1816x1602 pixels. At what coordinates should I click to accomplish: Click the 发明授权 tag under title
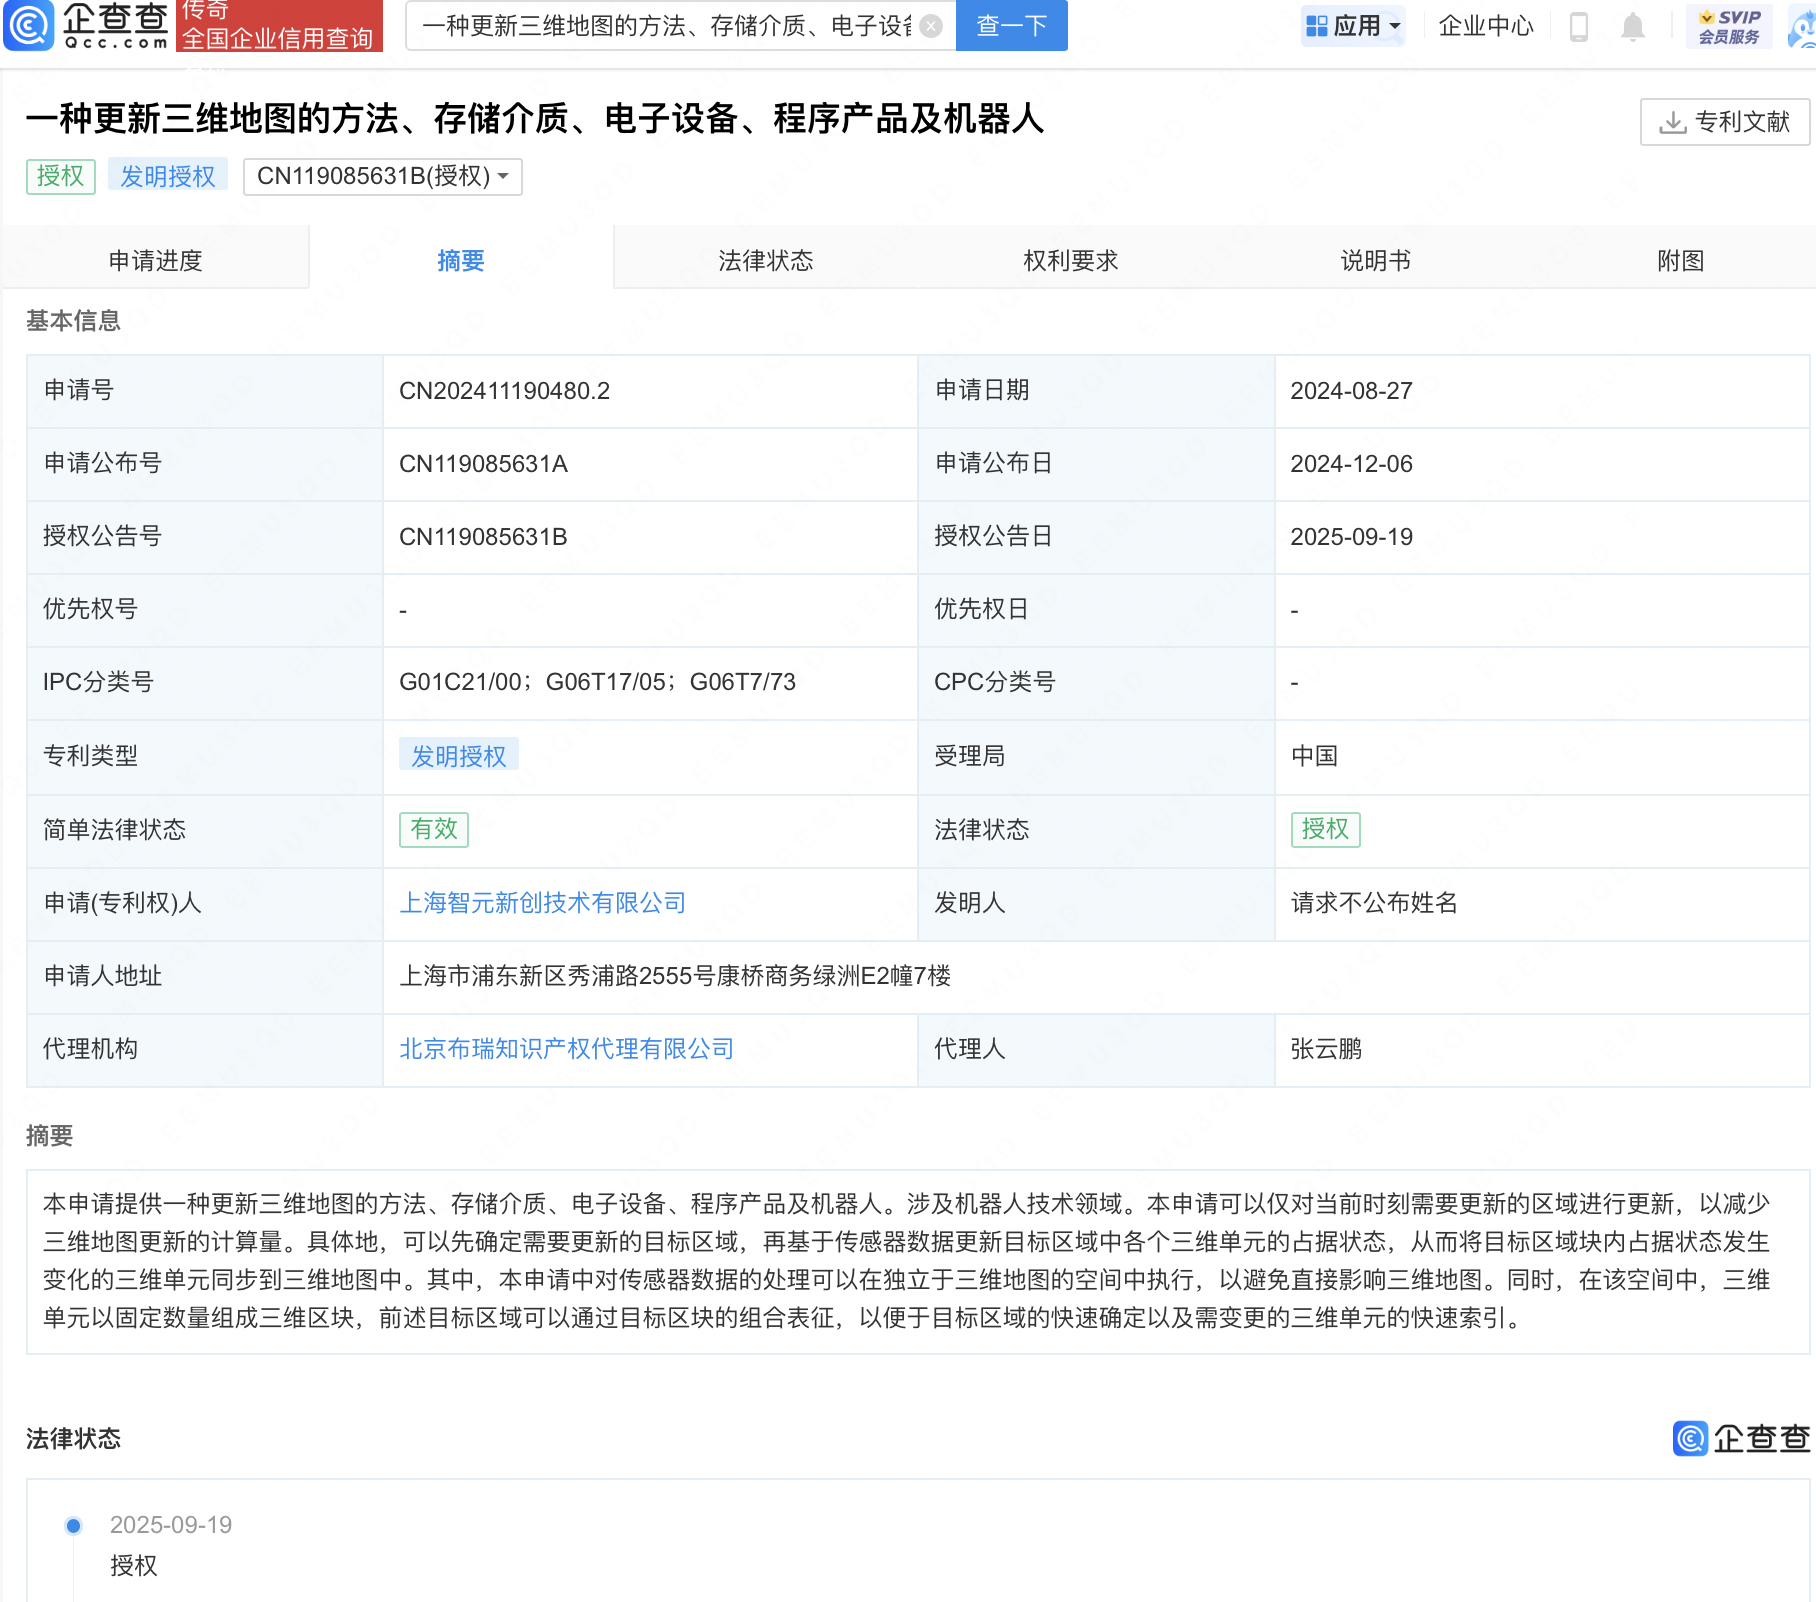pyautogui.click(x=168, y=177)
